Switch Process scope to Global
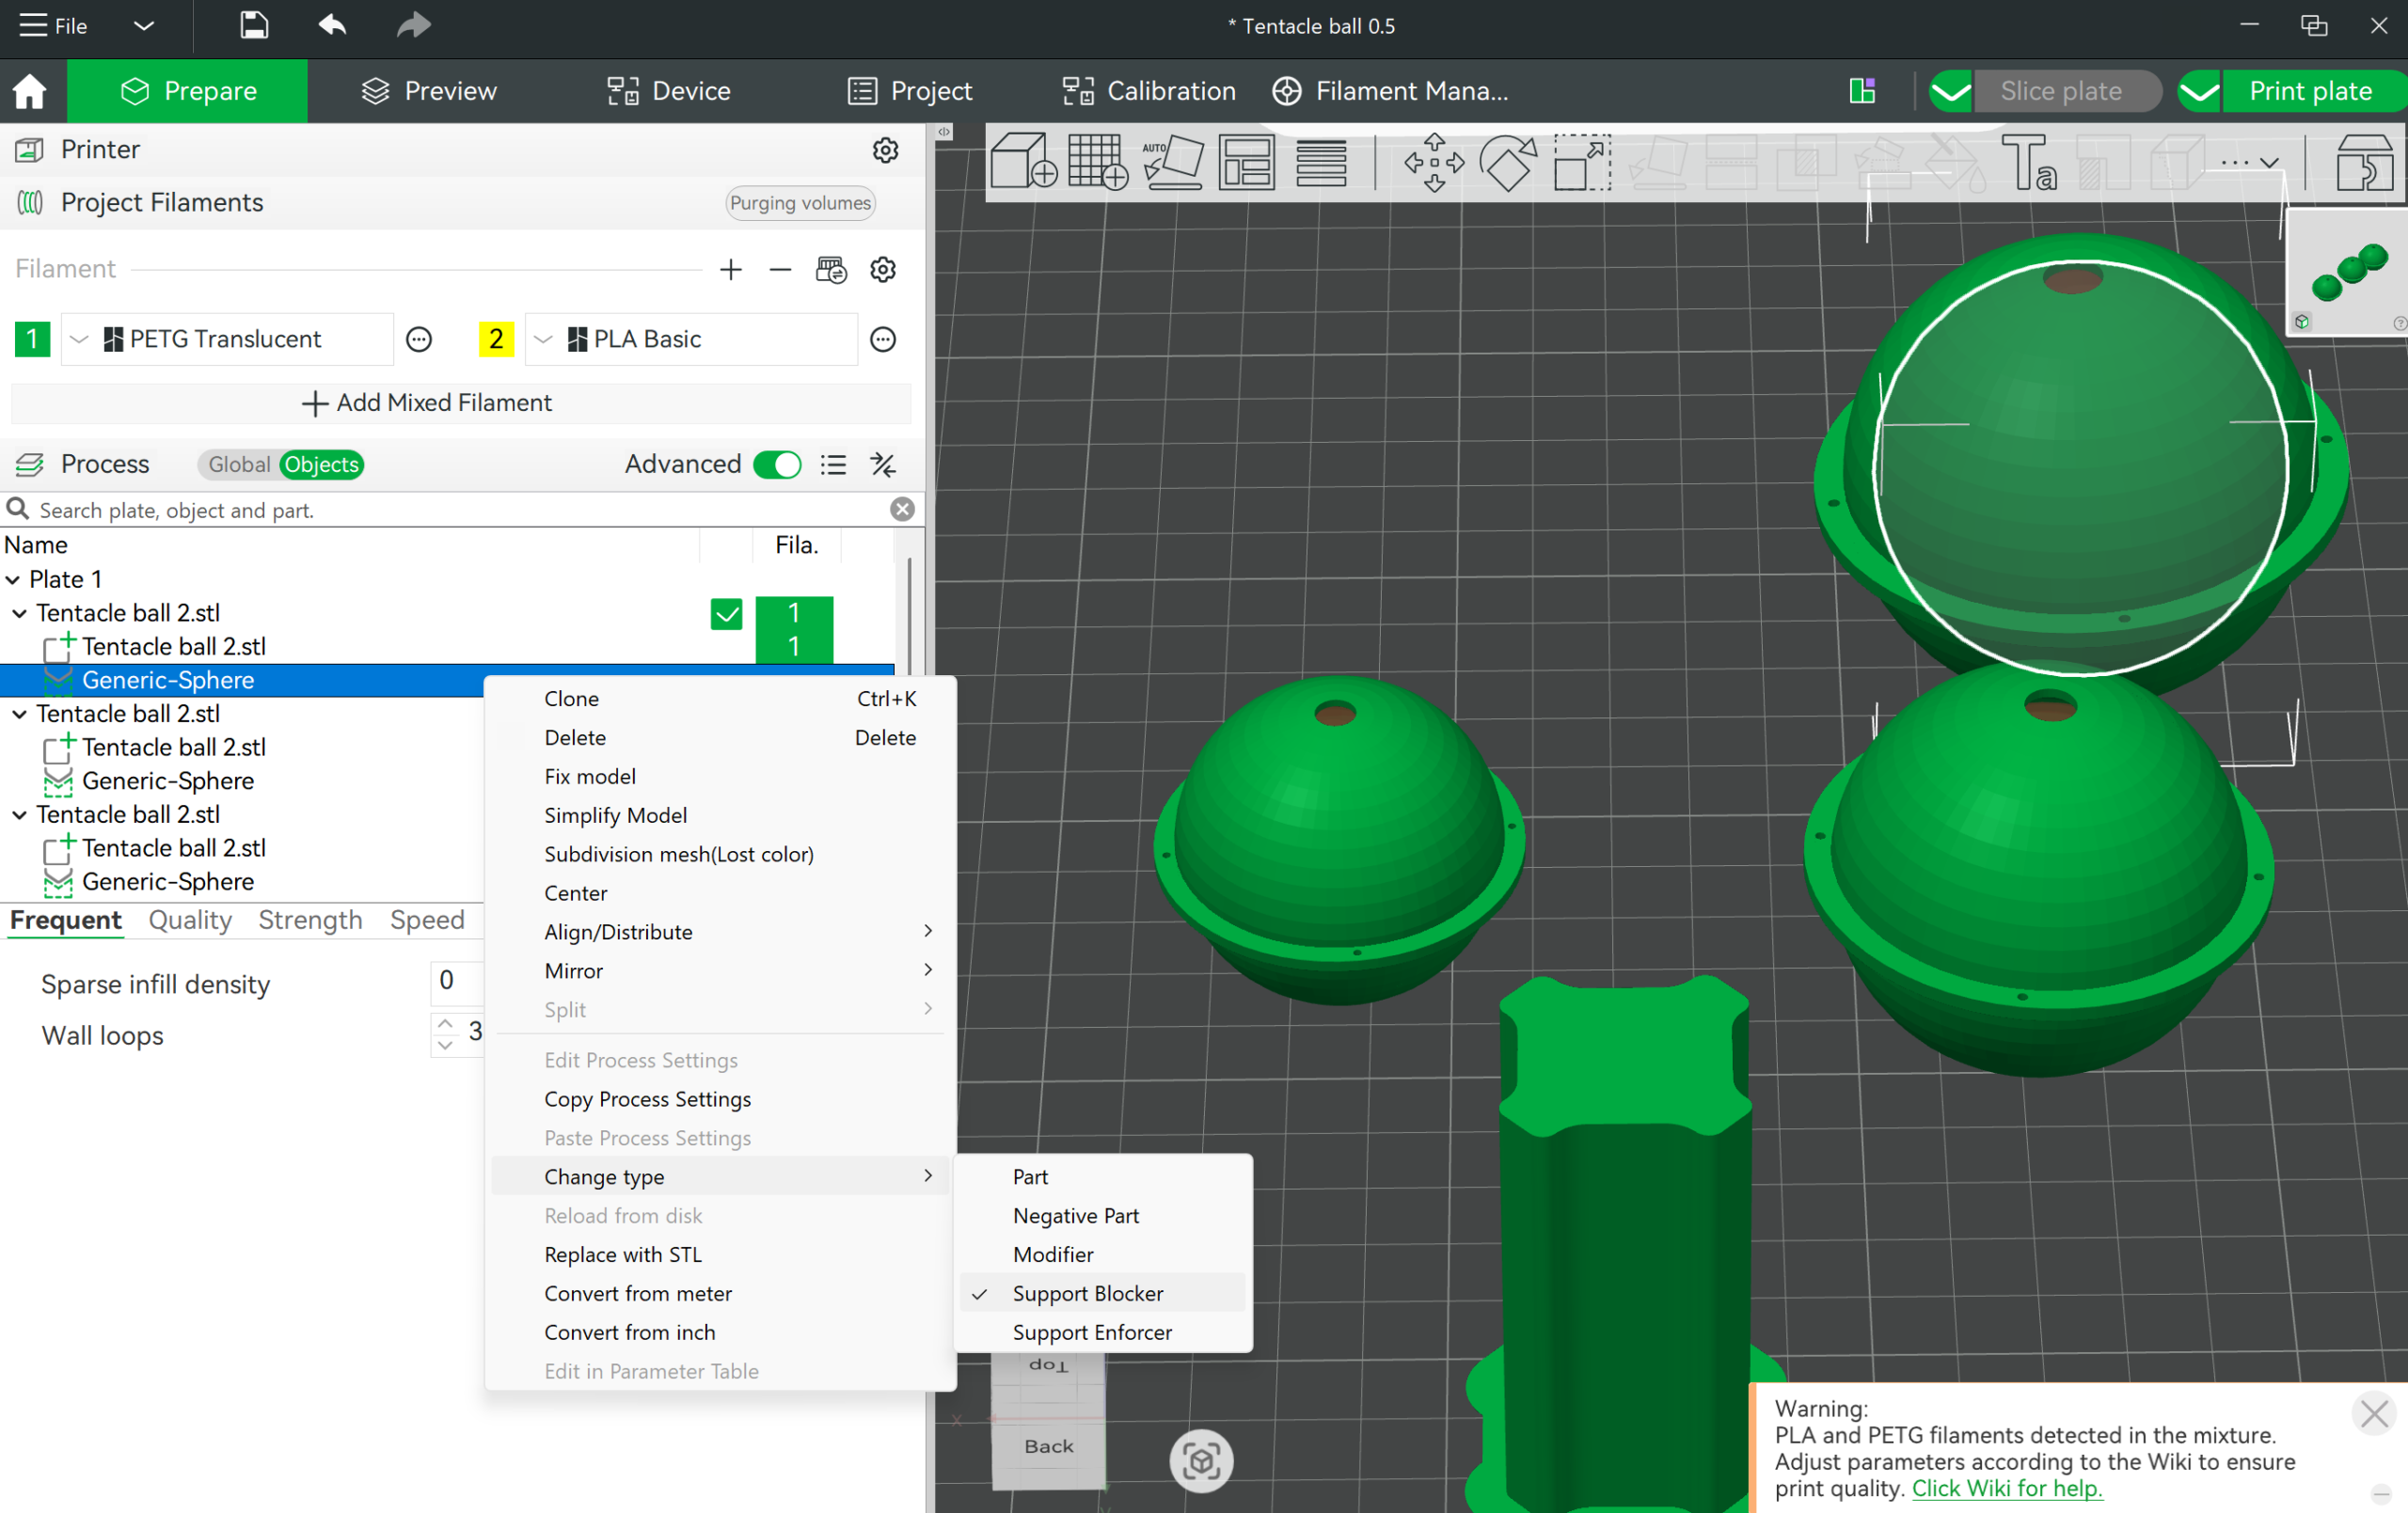Screen dimensions: 2408x1513 239,464
